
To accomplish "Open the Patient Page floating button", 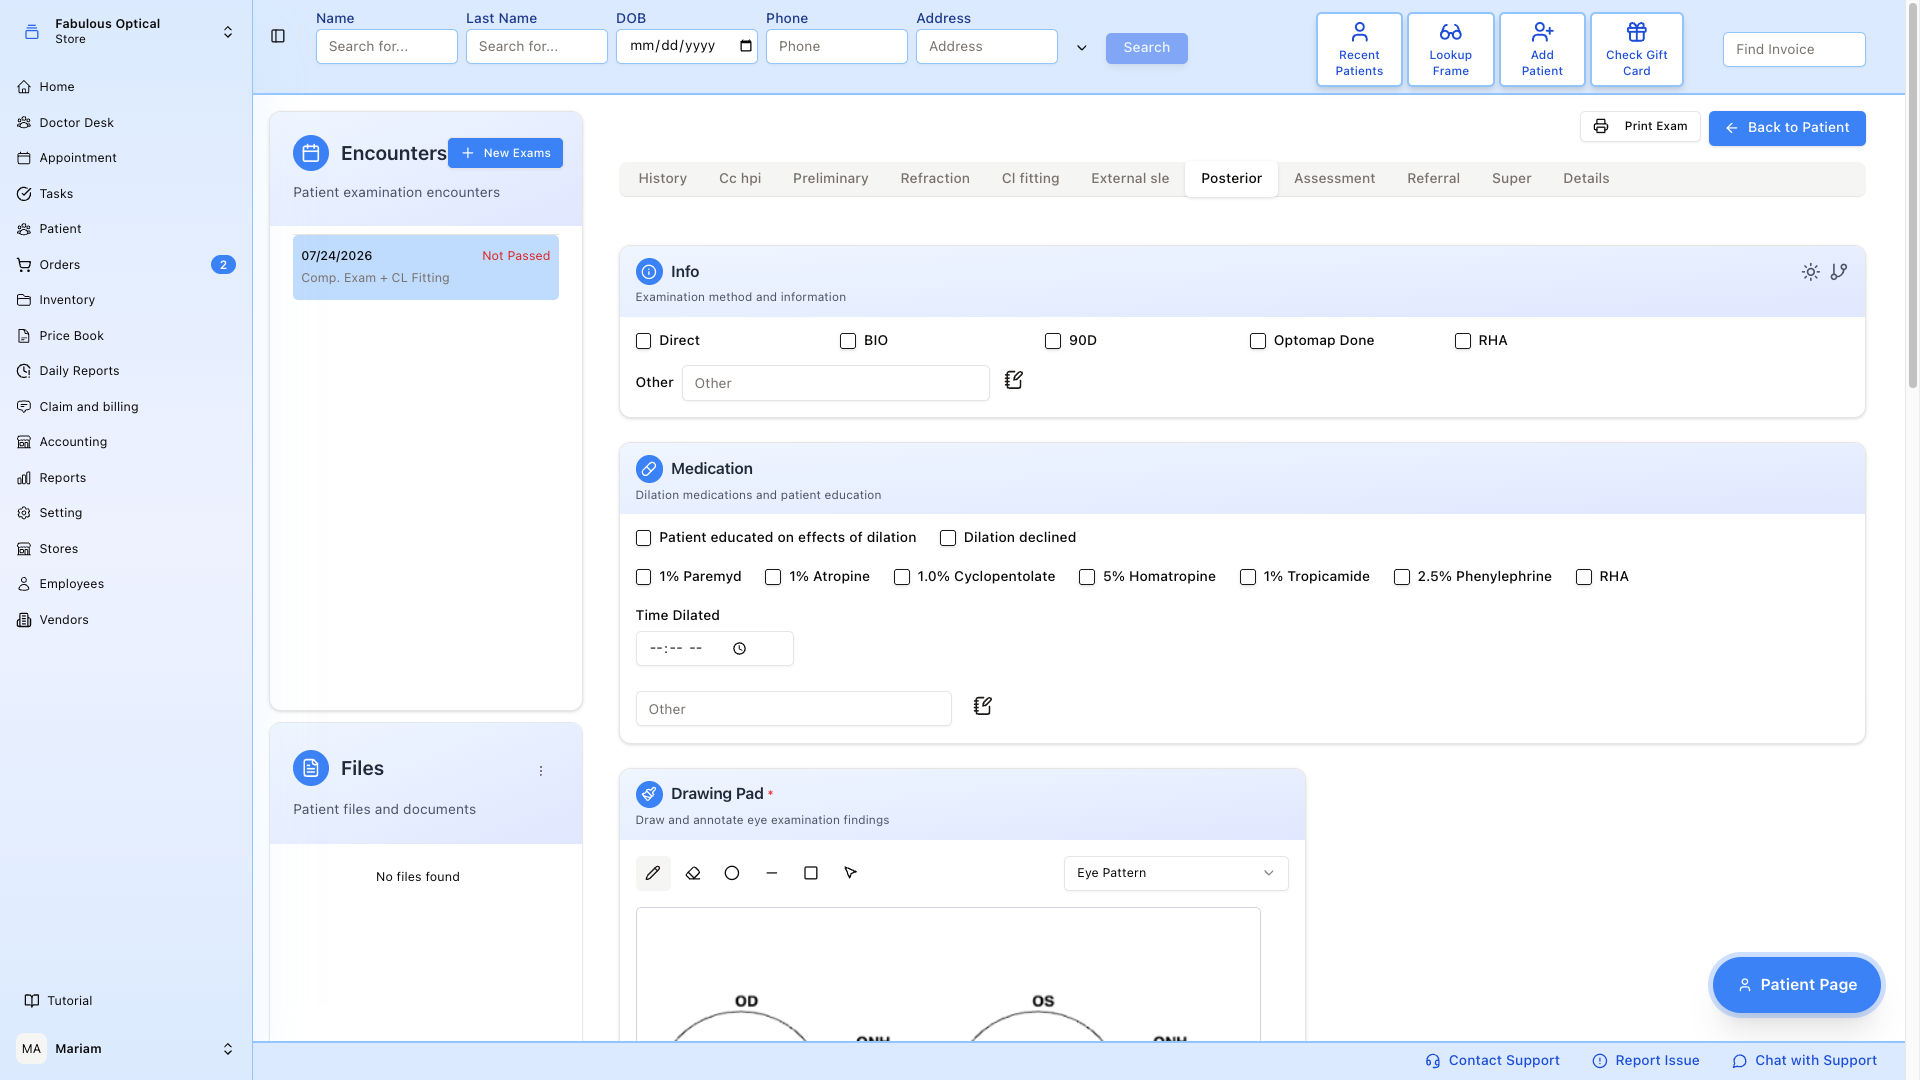I will tap(1797, 985).
